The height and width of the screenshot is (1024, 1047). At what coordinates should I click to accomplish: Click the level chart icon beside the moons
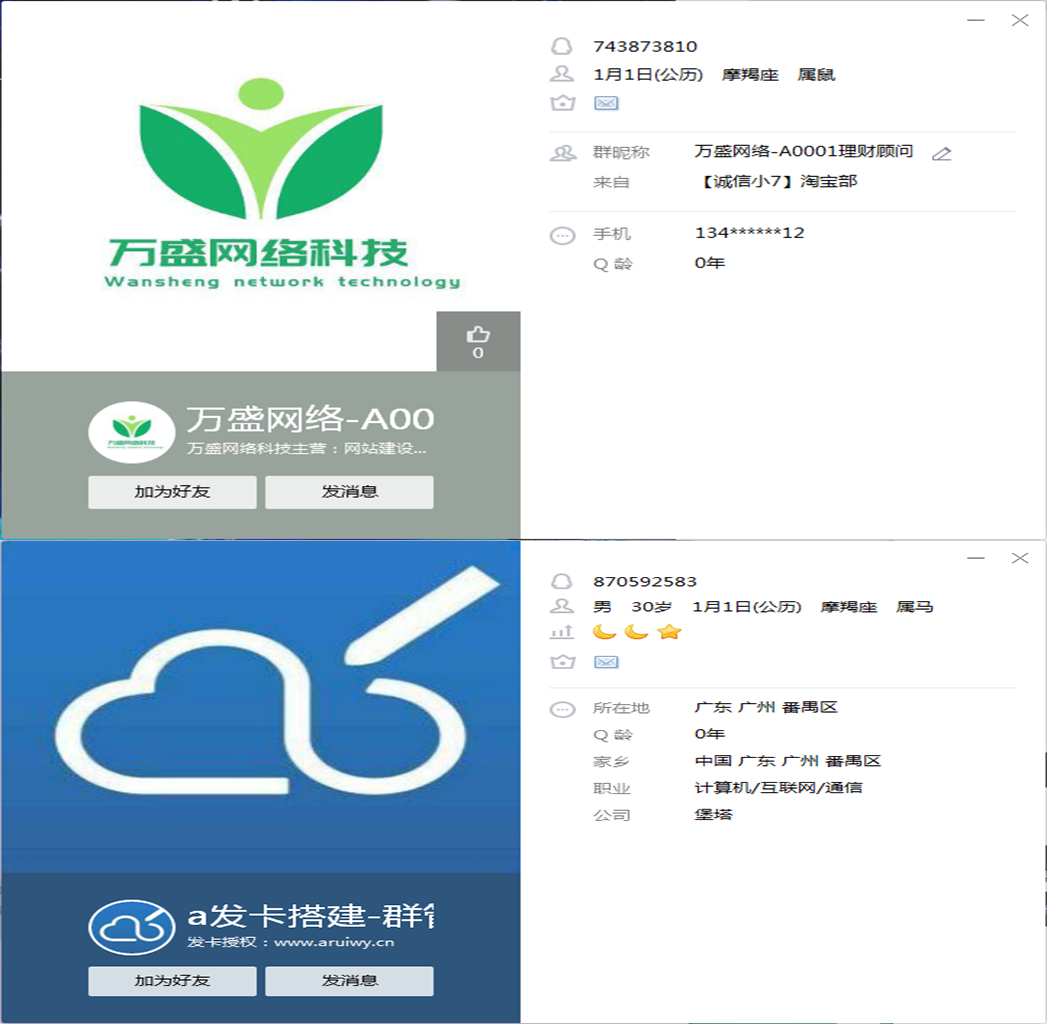(x=562, y=631)
